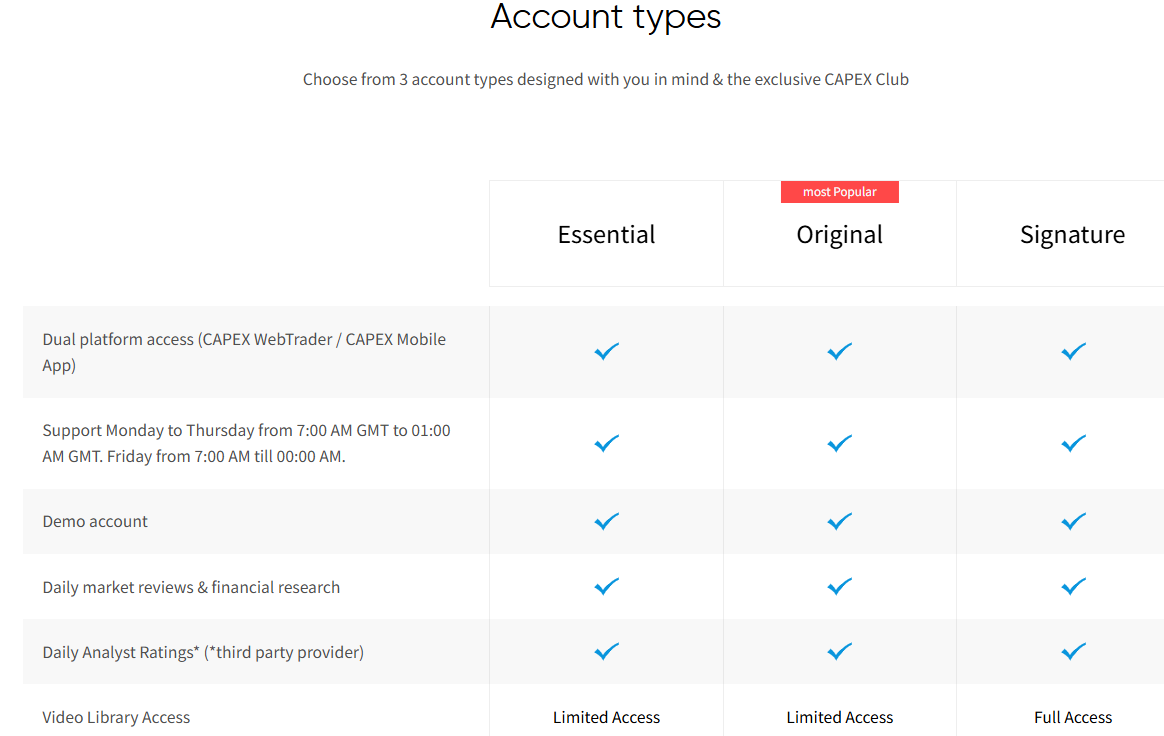Screen dimensions: 1164x736
Task: Click the Essential checkmark for Daily Analyst Ratings
Action: (606, 651)
